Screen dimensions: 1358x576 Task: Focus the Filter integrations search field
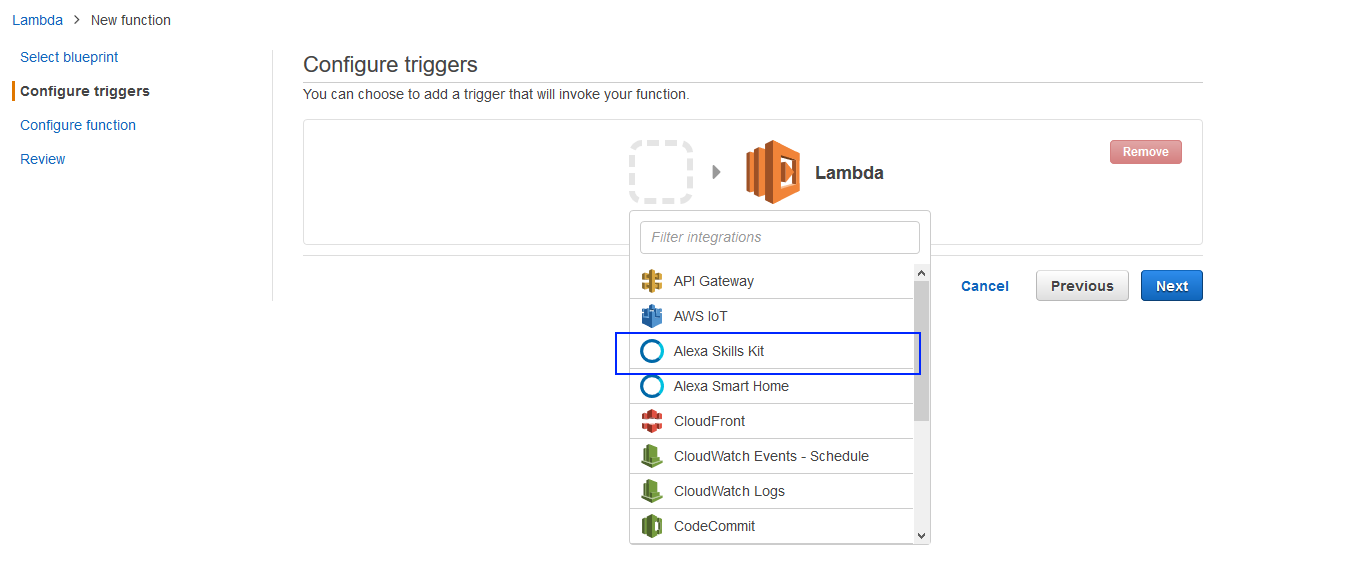pyautogui.click(x=779, y=237)
